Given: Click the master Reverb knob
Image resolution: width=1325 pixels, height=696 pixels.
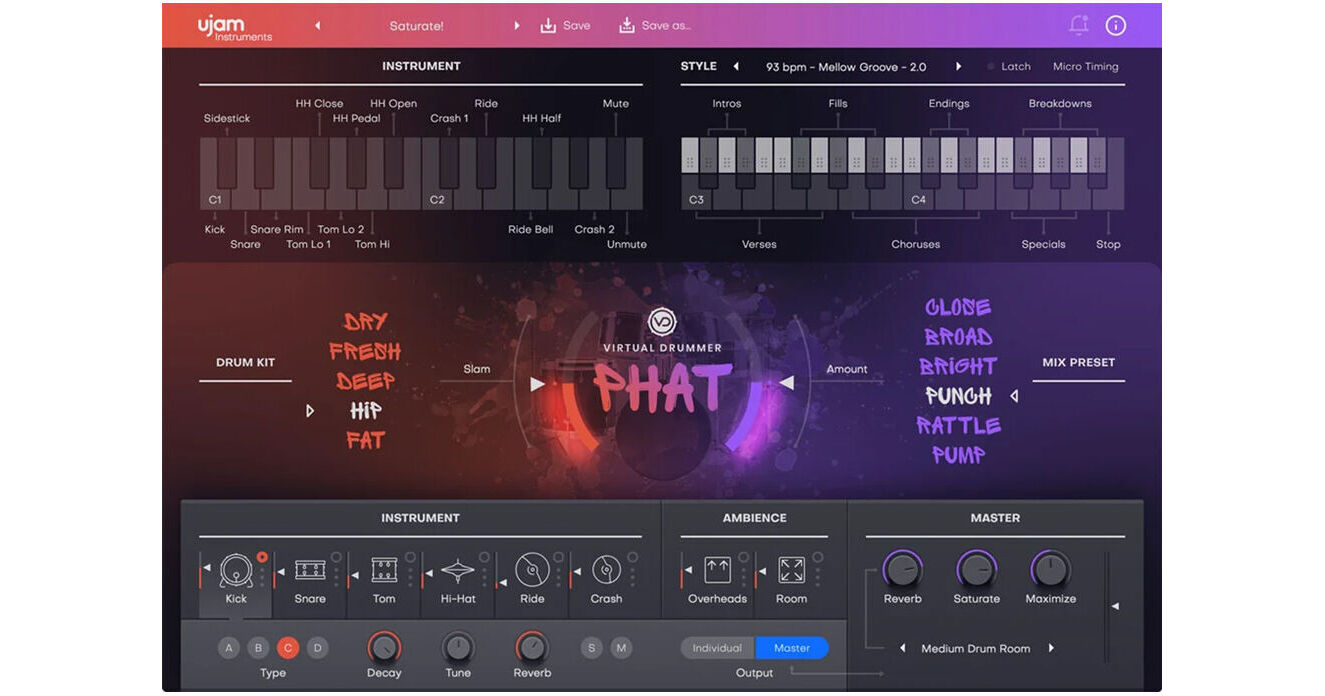Looking at the screenshot, I should point(902,570).
